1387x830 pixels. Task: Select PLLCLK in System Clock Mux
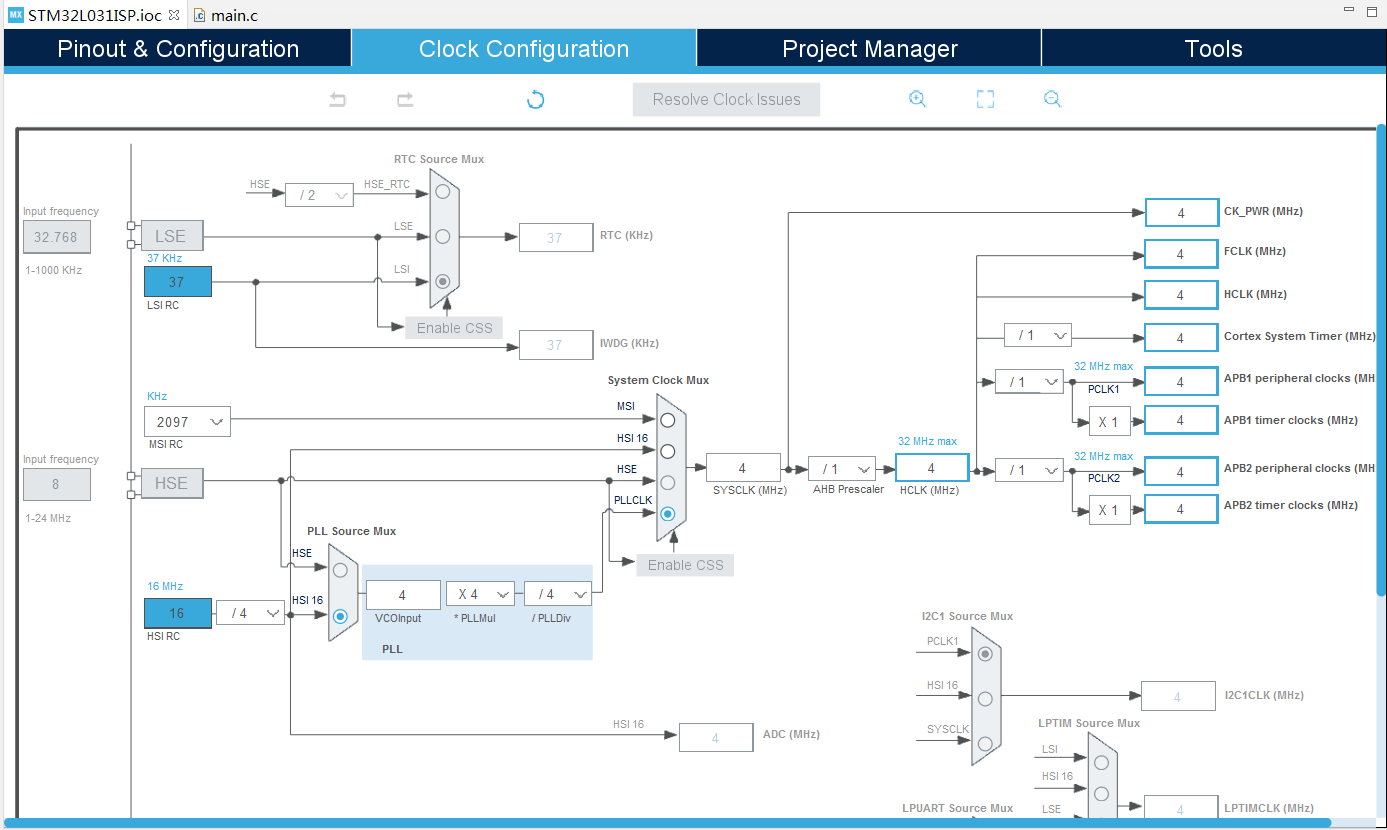pos(667,514)
